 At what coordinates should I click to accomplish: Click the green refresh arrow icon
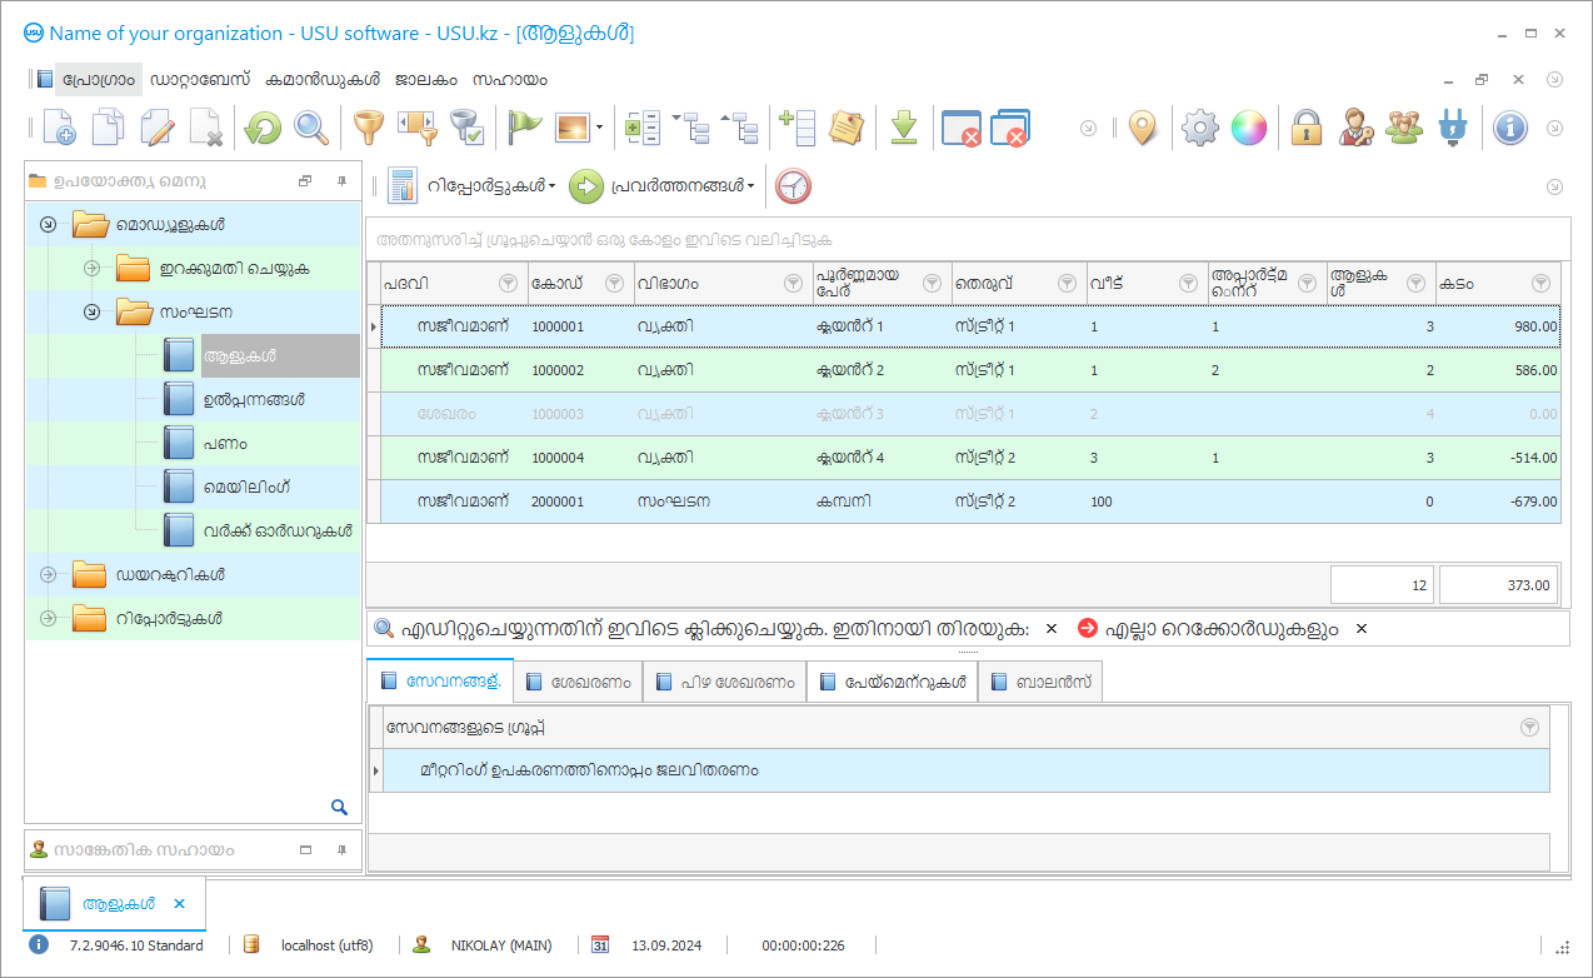[x=263, y=128]
